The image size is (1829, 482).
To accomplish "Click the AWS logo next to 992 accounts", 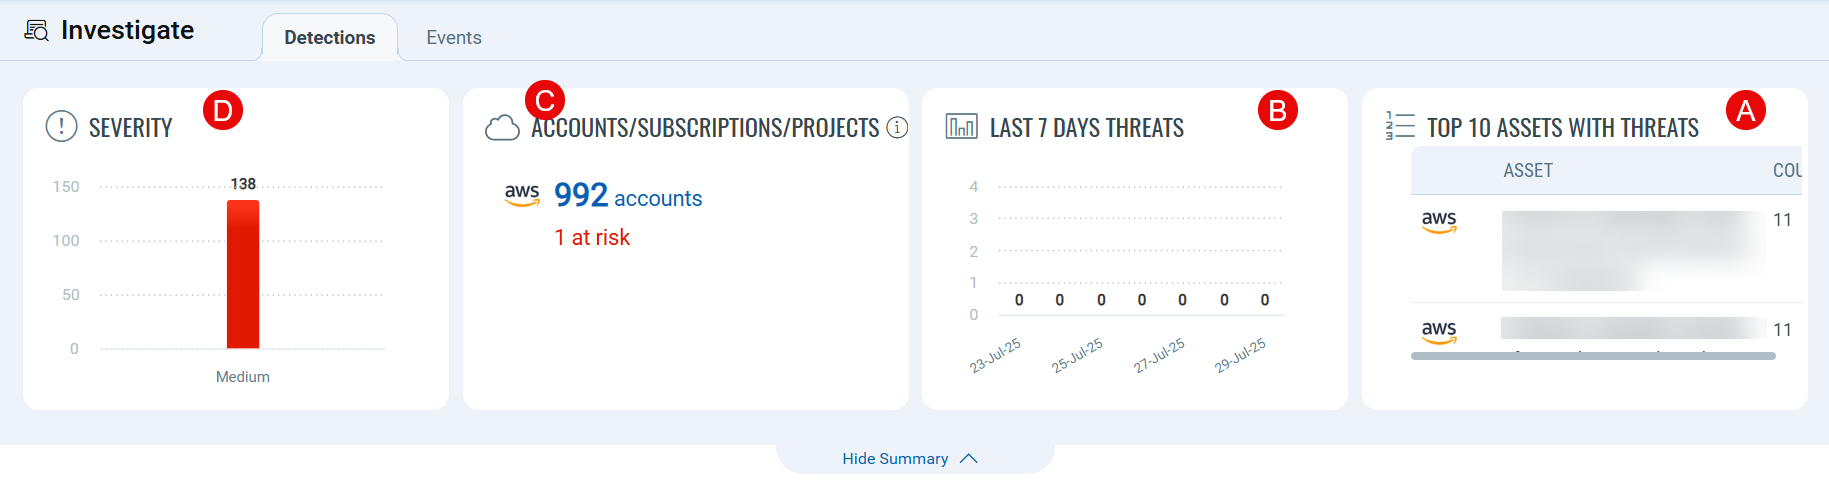I will tap(522, 194).
